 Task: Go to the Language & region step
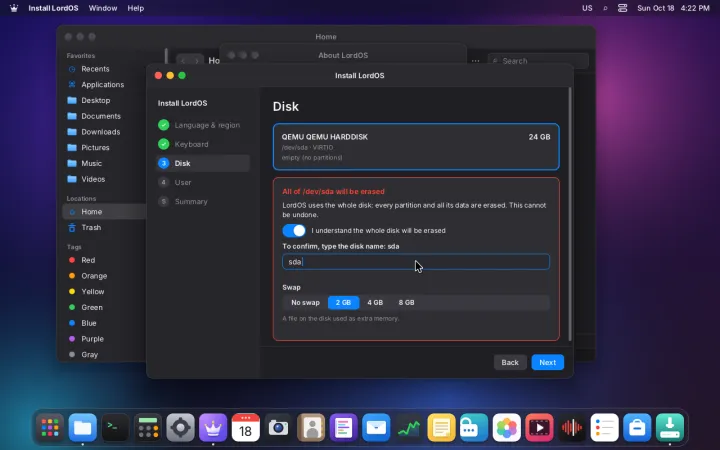pyautogui.click(x=202, y=125)
